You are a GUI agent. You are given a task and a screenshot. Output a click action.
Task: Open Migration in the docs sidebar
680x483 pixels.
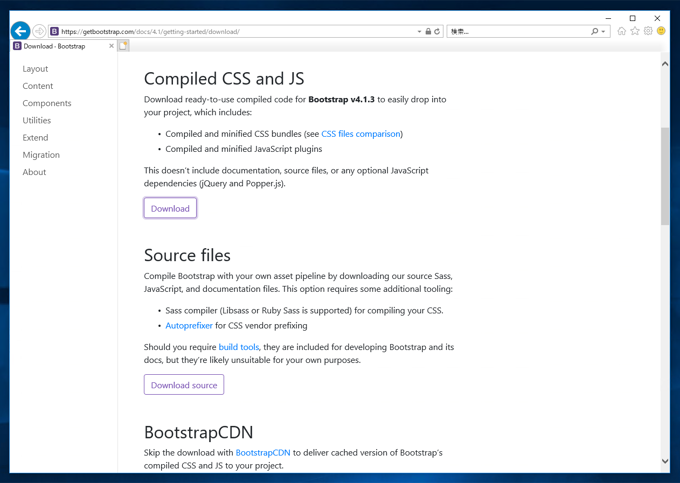(41, 155)
